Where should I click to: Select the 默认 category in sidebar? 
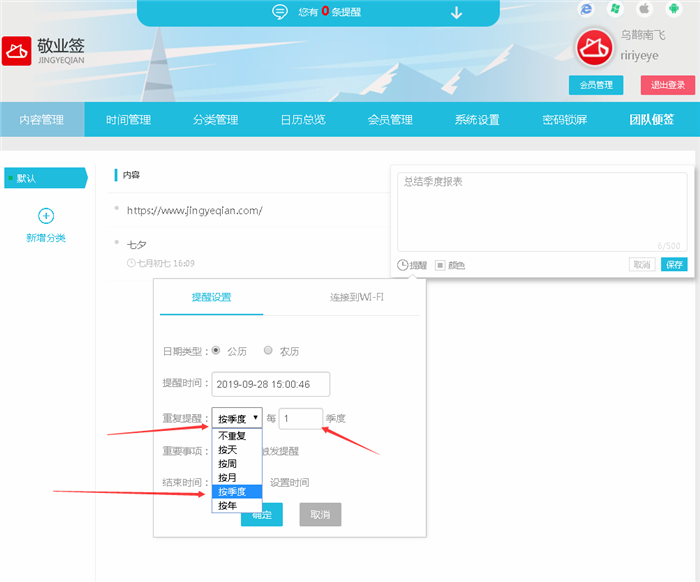46,178
